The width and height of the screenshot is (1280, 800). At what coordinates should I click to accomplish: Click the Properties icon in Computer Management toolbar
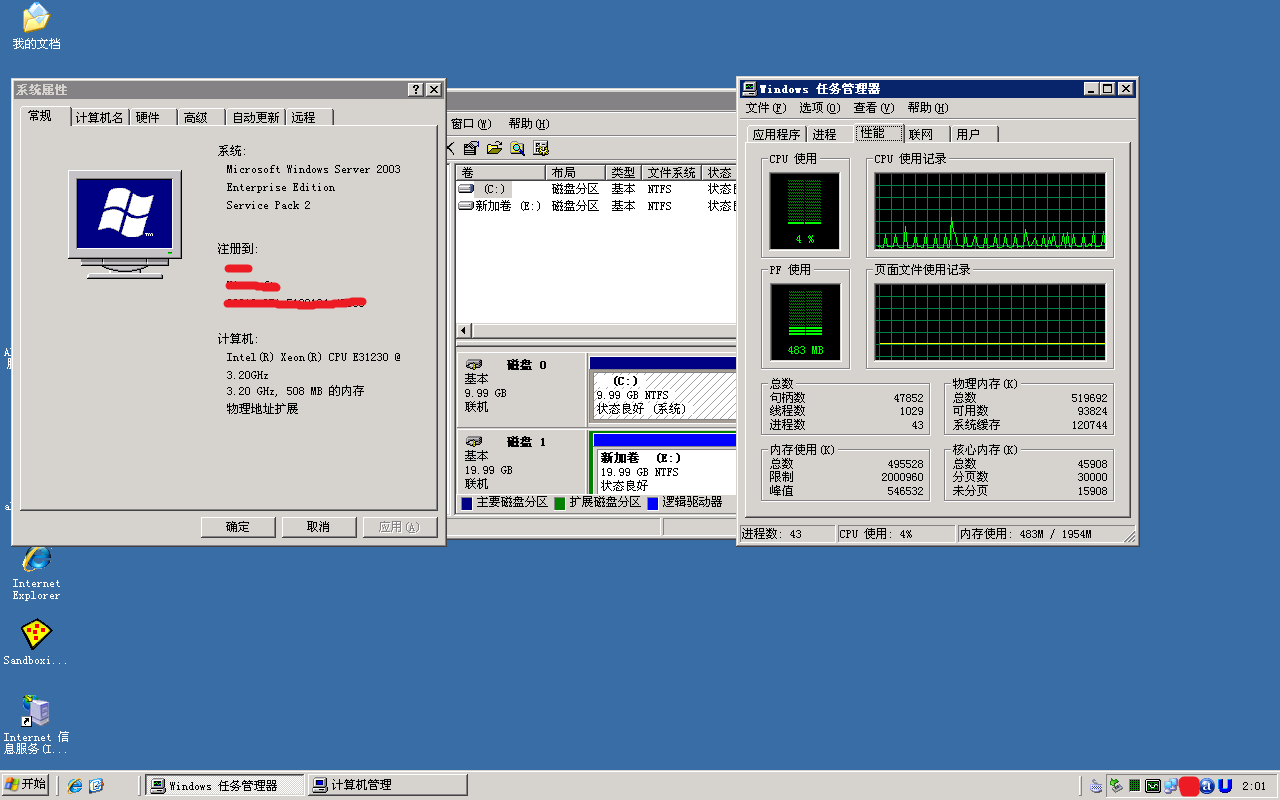click(471, 148)
